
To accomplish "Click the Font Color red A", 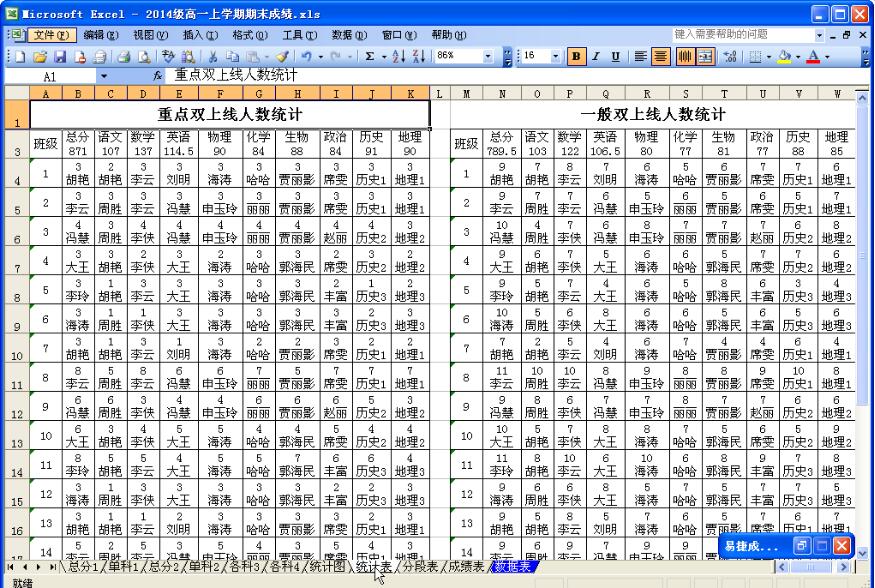I will 813,56.
